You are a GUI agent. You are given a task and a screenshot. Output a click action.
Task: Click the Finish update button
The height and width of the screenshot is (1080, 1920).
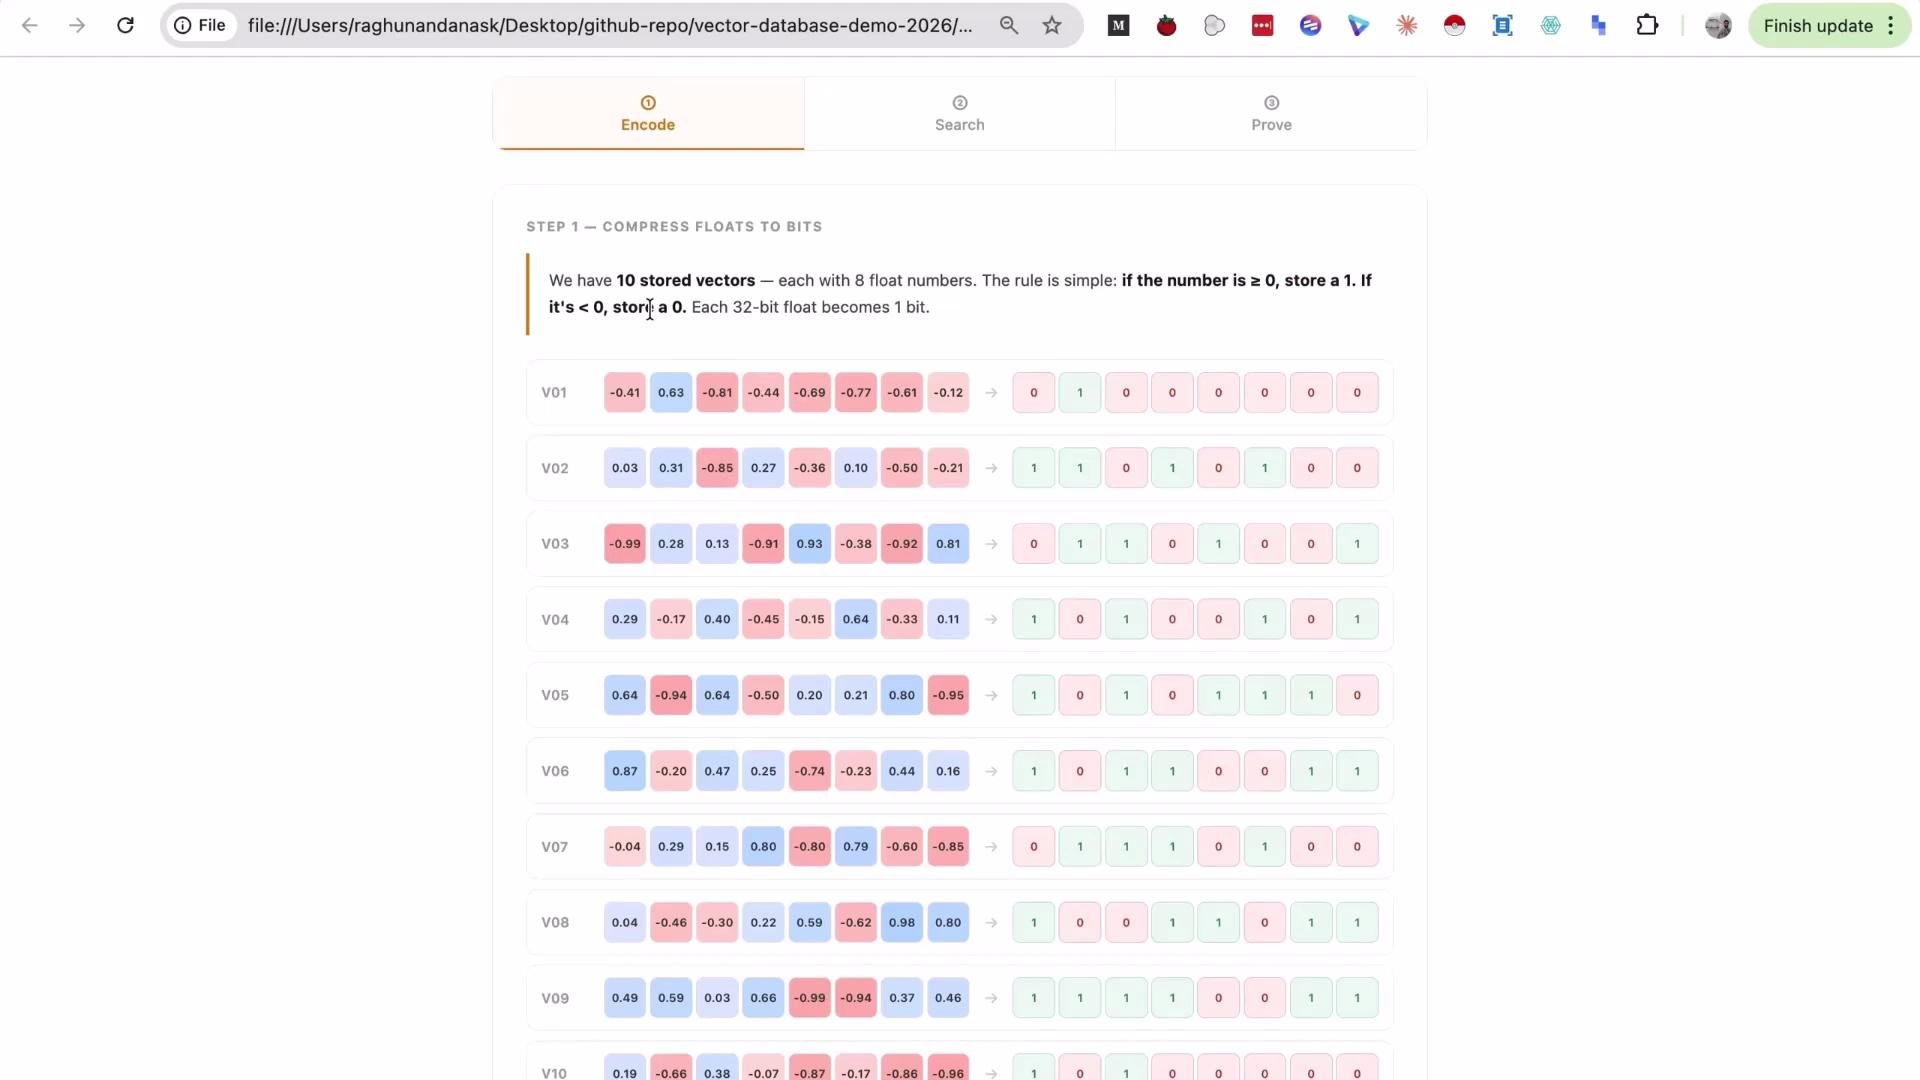pos(1818,26)
